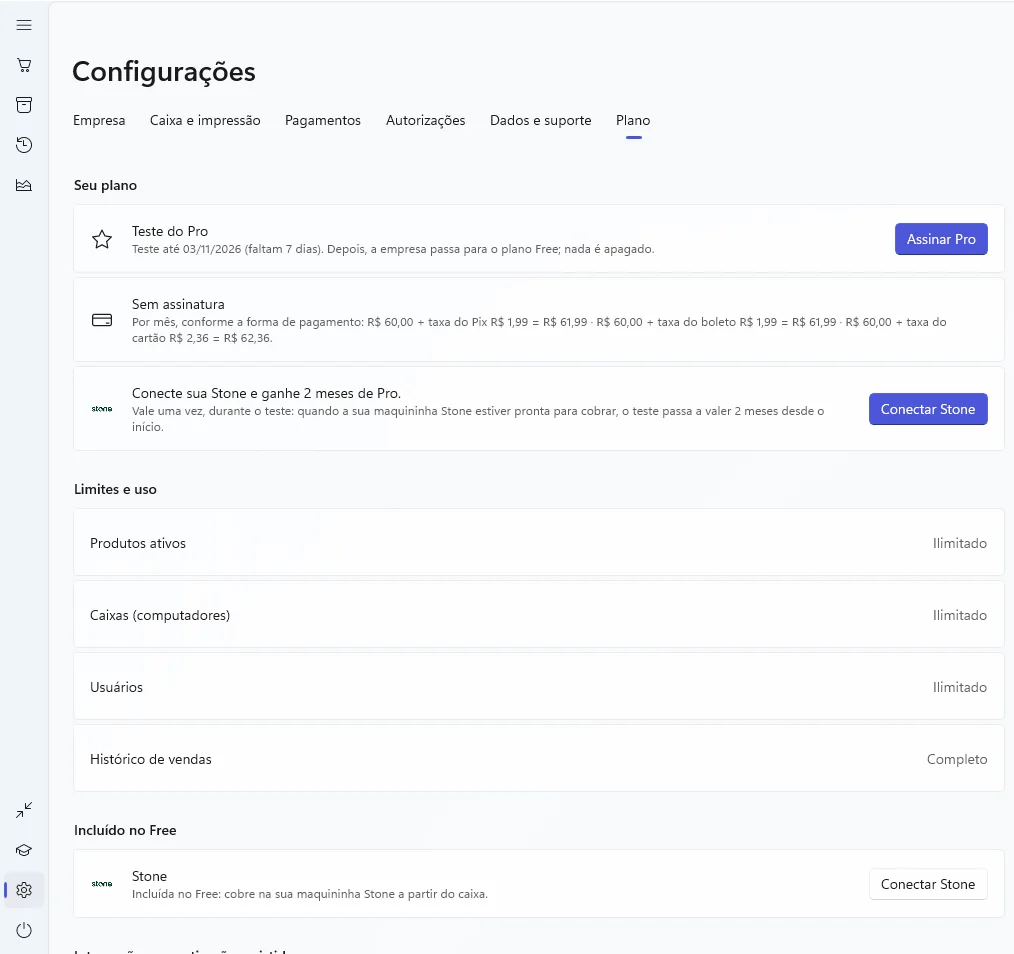
Task: Switch to the Empresa tab
Action: pyautogui.click(x=99, y=120)
